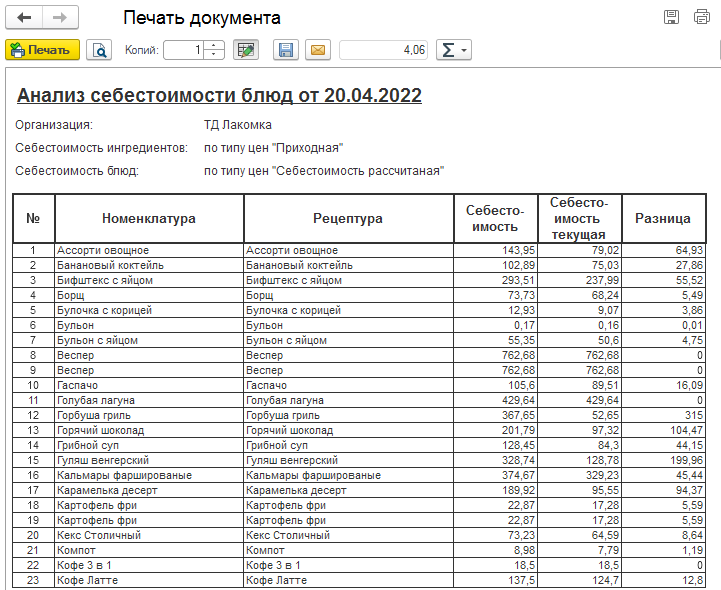The width and height of the screenshot is (721, 590).
Task: Select the Номенклатура column header
Action: 149,218
